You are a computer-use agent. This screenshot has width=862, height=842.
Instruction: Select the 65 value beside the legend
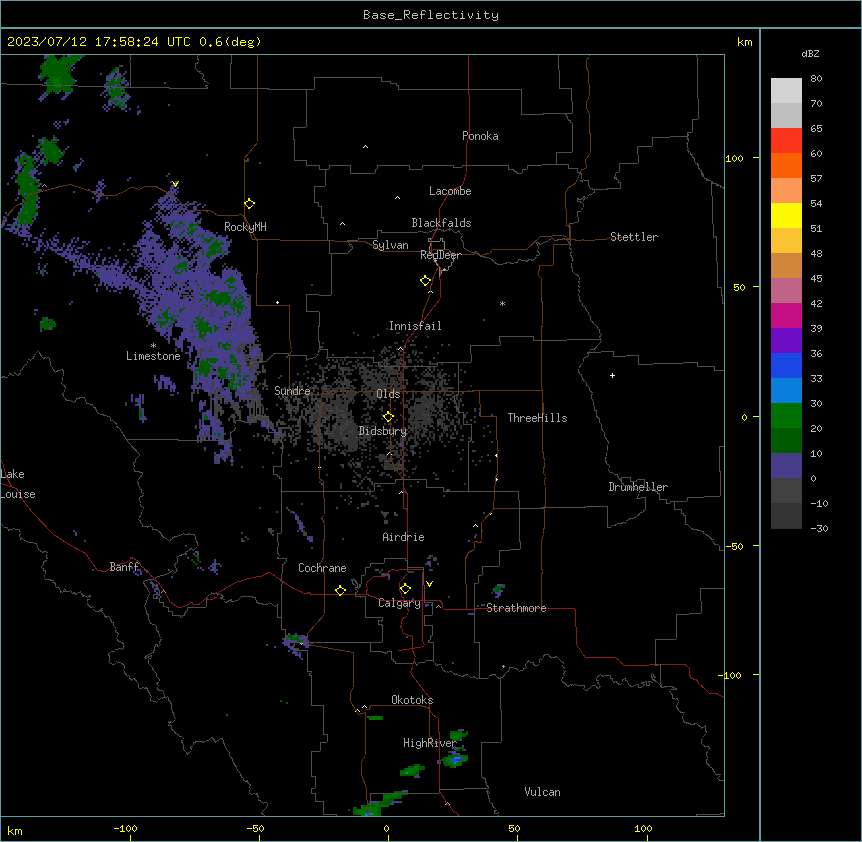point(816,129)
